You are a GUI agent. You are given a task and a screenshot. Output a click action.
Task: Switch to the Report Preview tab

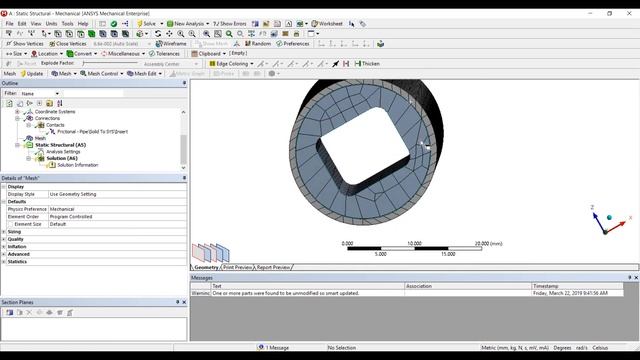point(273,267)
